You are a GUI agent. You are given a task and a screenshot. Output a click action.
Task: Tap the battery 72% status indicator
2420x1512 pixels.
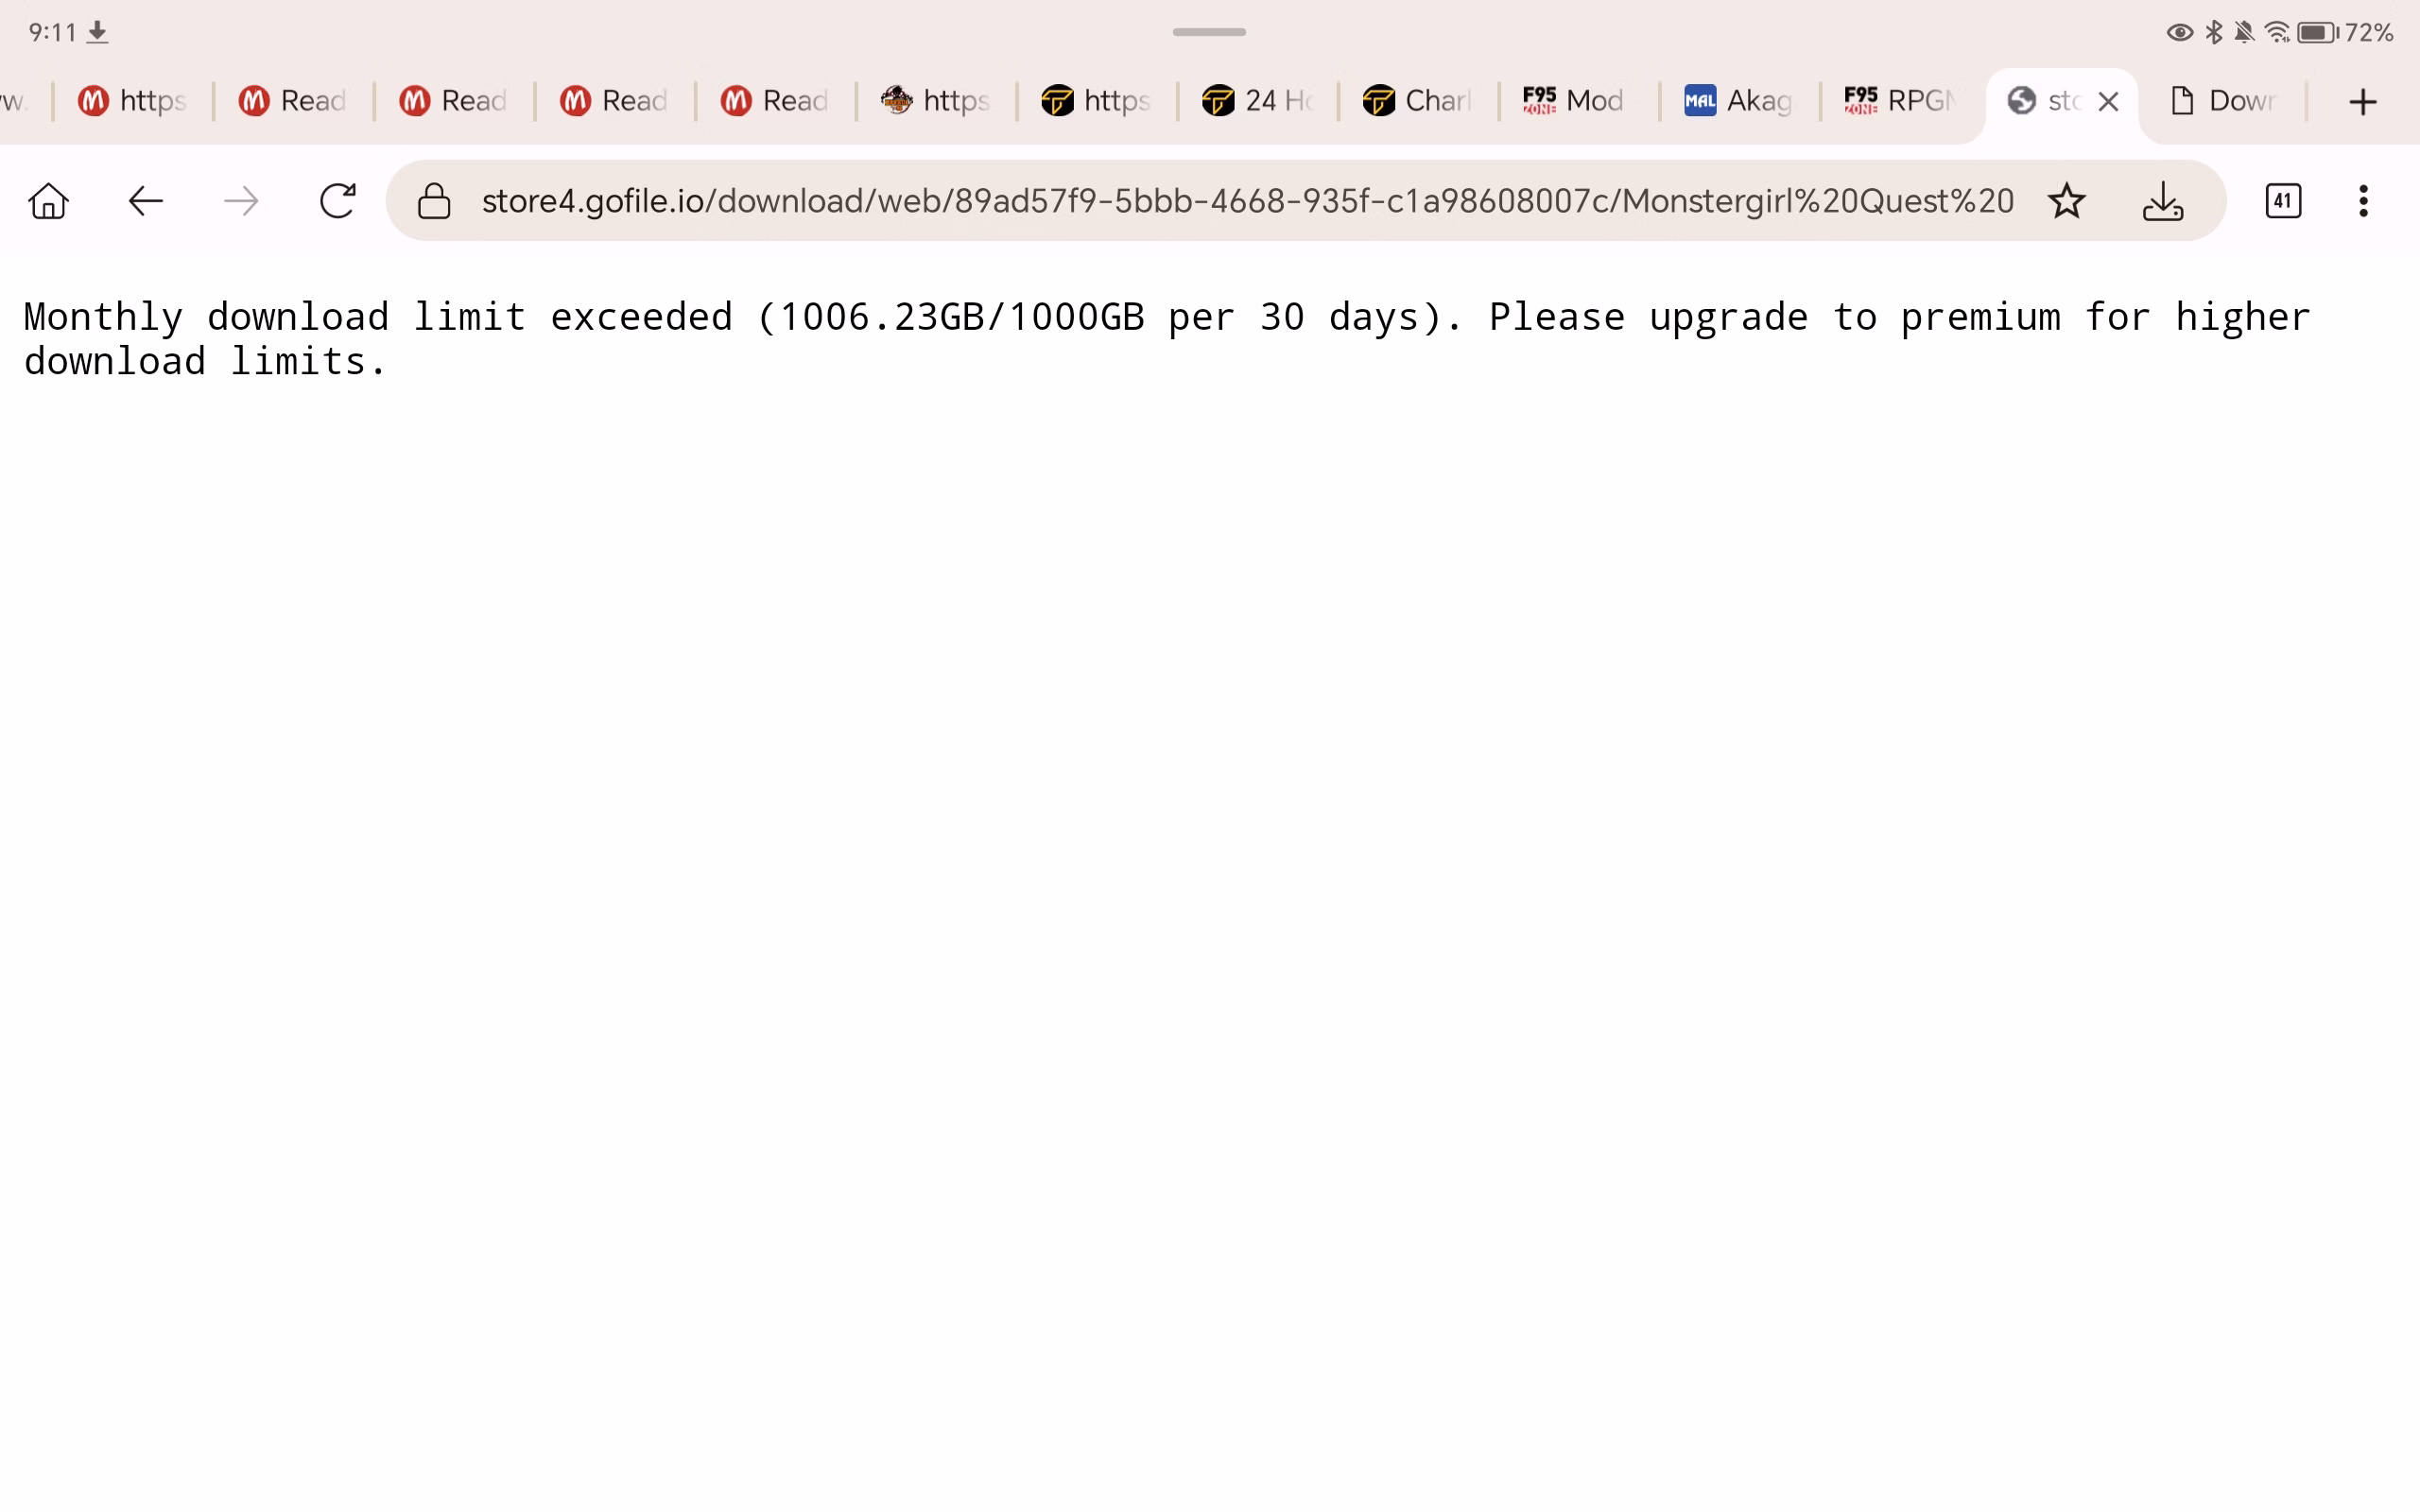(2343, 33)
